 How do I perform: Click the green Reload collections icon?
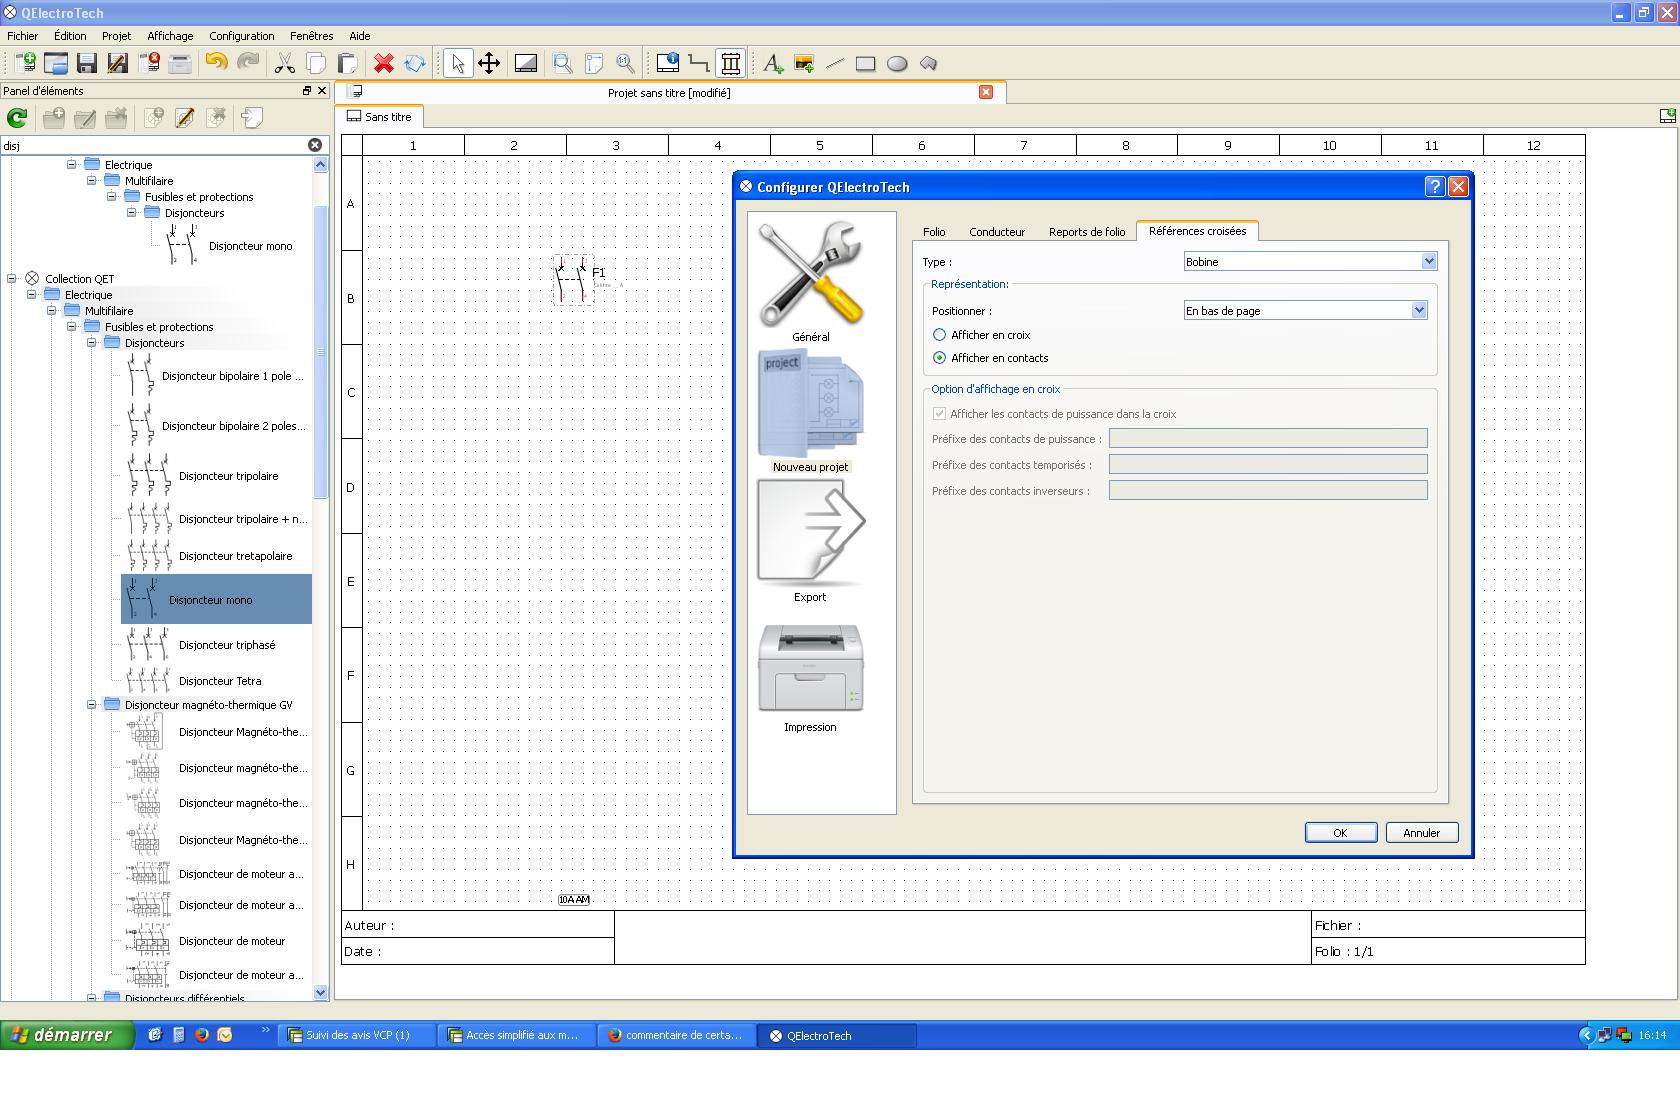[17, 118]
